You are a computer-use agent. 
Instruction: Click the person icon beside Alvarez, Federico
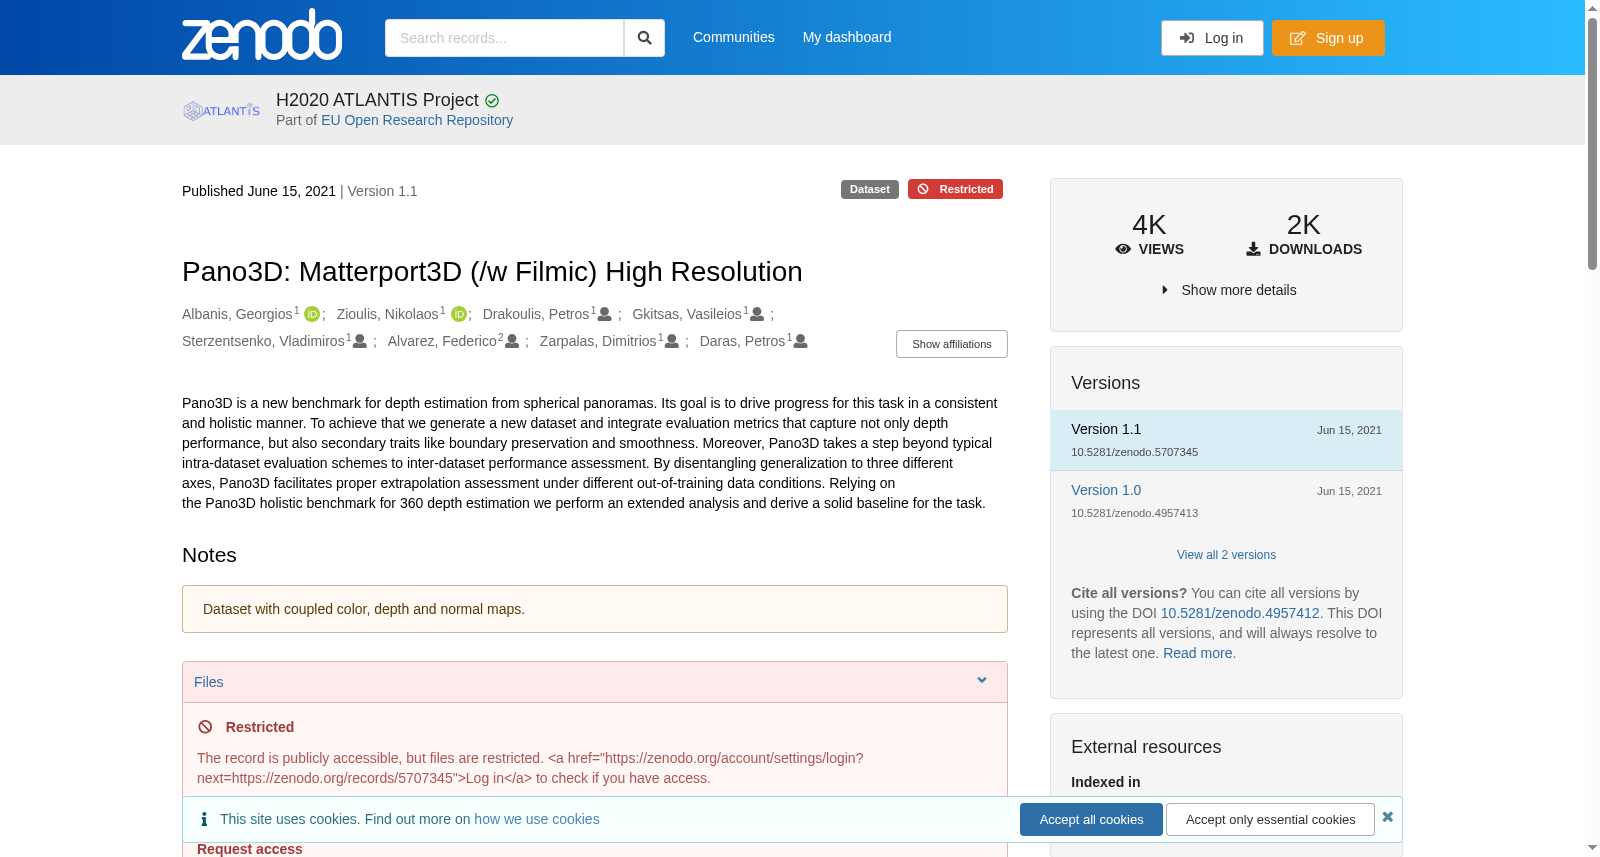512,341
